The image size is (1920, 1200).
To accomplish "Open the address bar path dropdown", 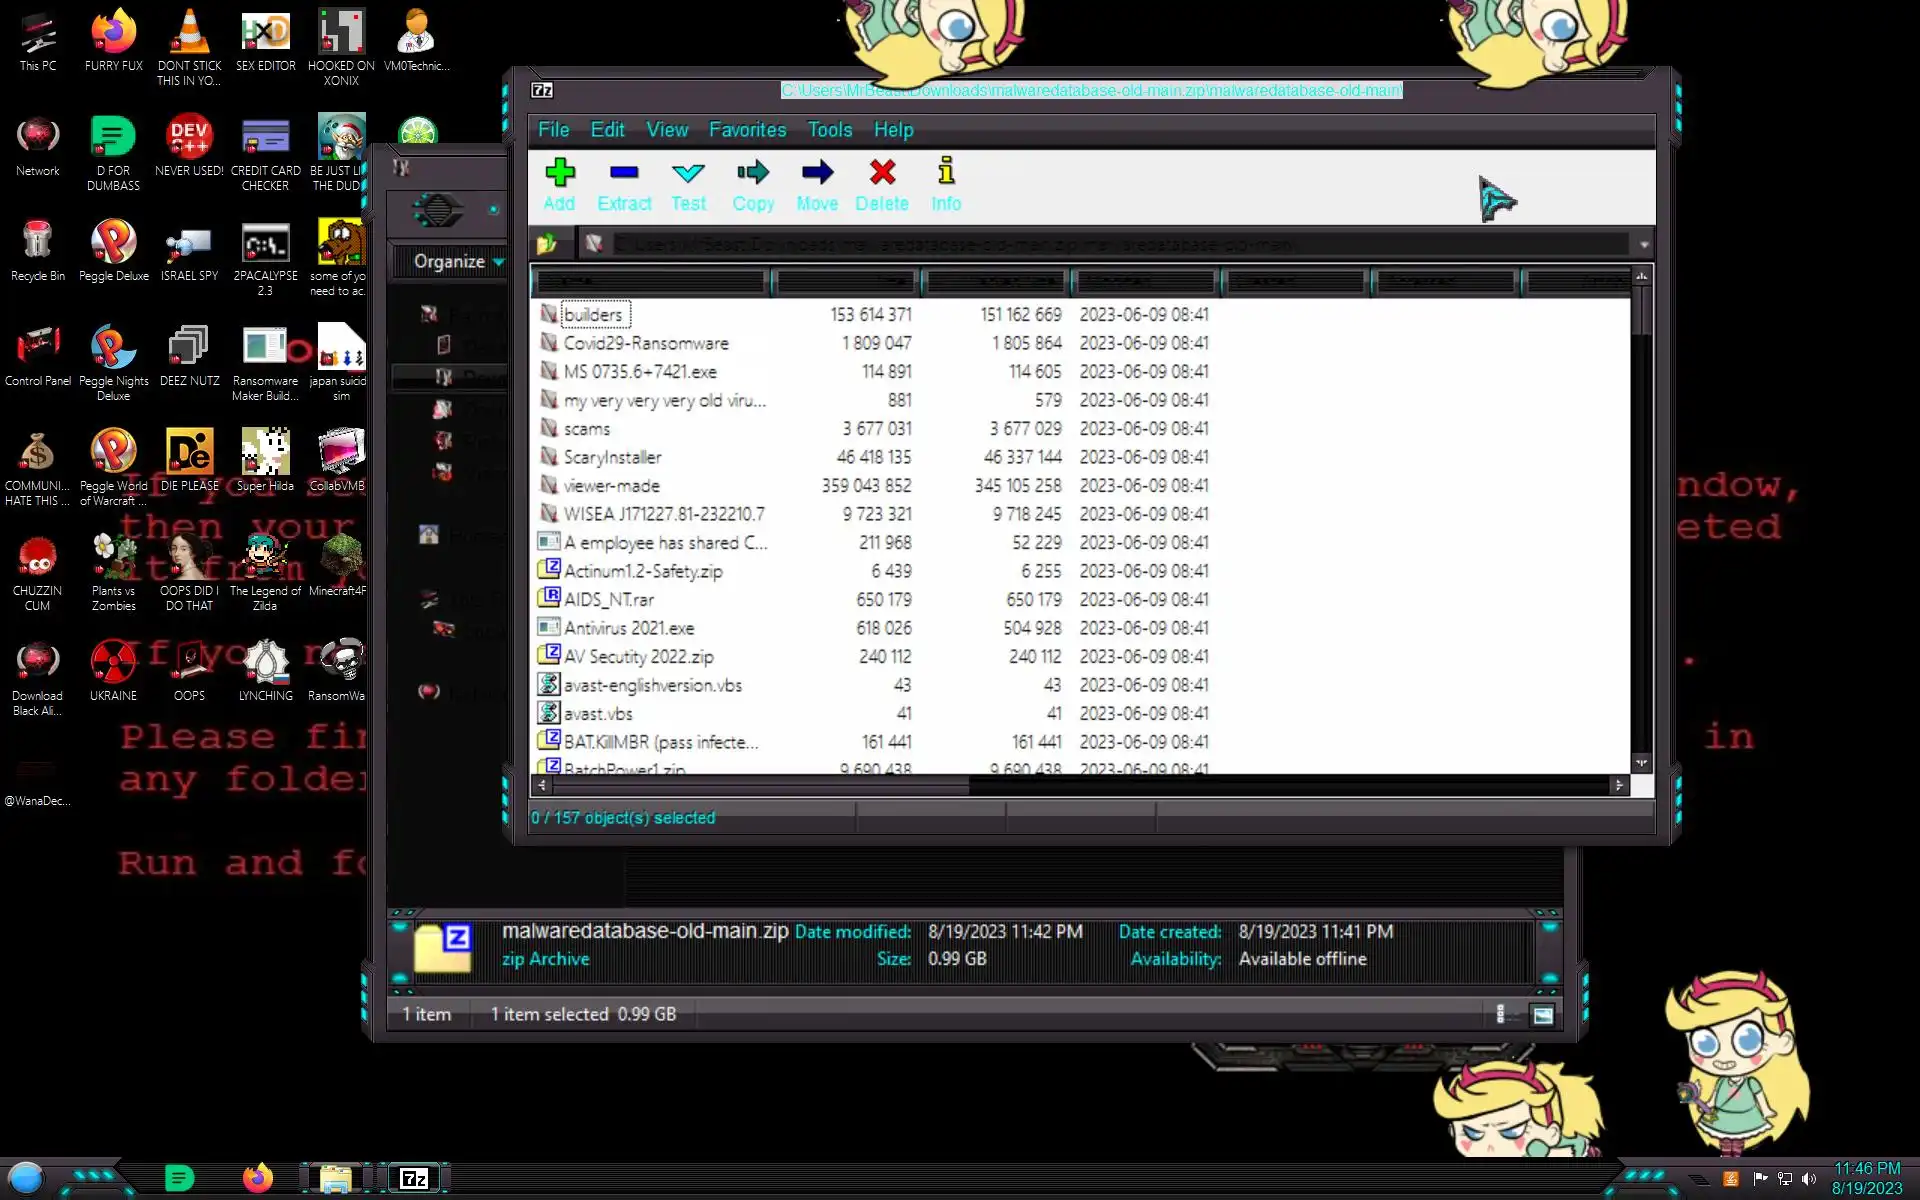I will coord(1644,244).
